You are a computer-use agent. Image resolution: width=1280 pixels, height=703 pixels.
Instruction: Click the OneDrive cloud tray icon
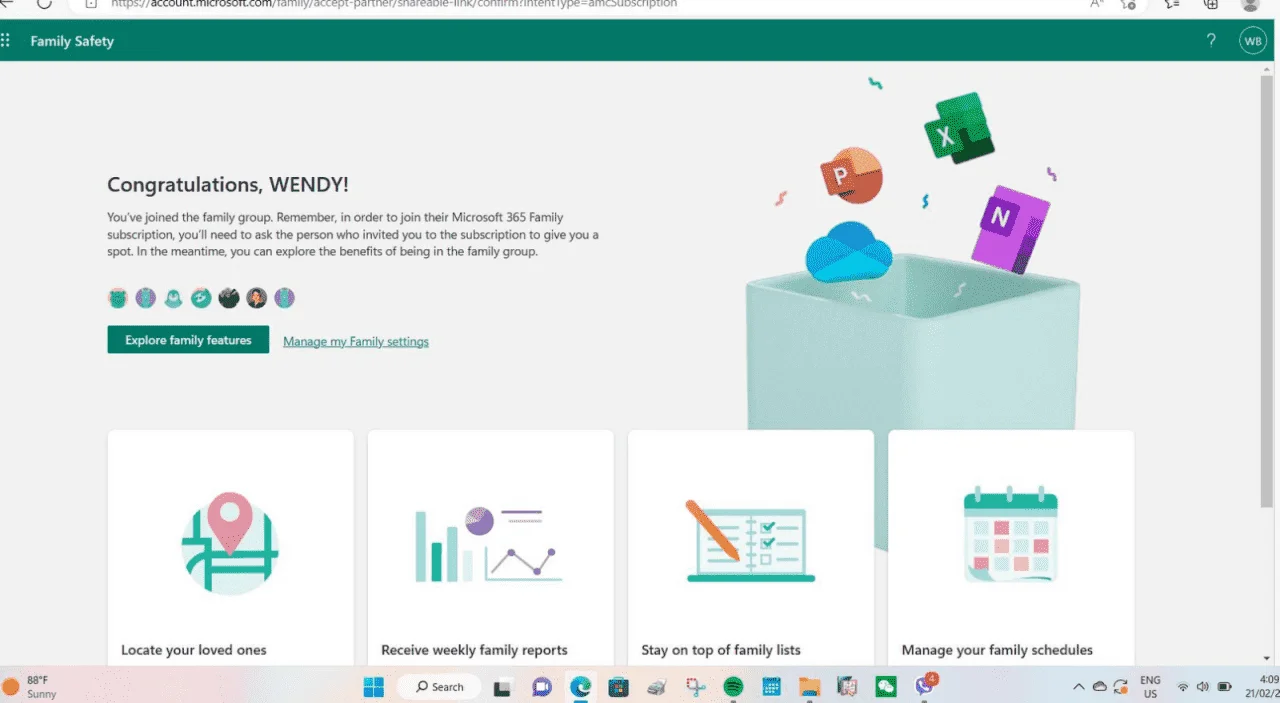coord(1099,687)
